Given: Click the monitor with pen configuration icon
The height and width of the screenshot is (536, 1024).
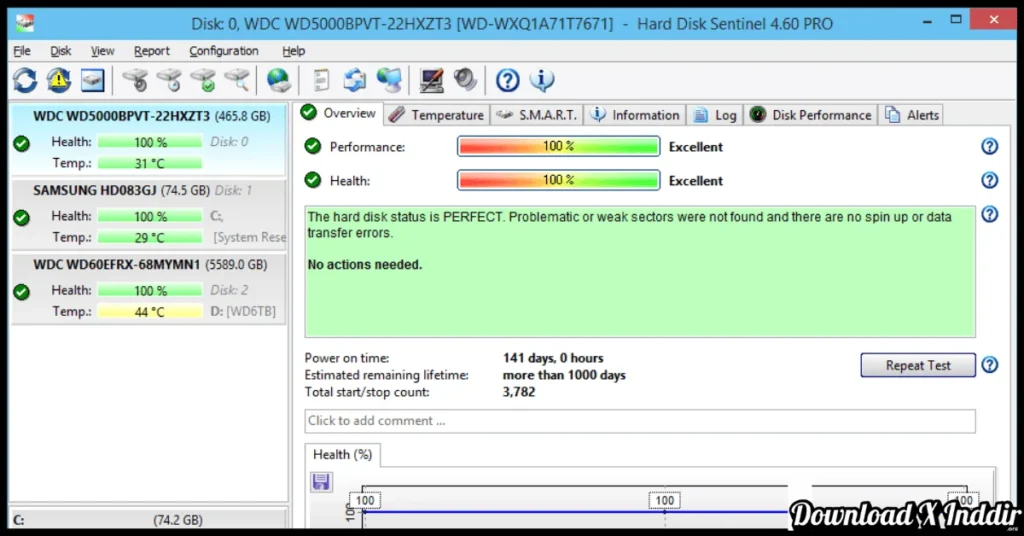Looking at the screenshot, I should [x=431, y=80].
